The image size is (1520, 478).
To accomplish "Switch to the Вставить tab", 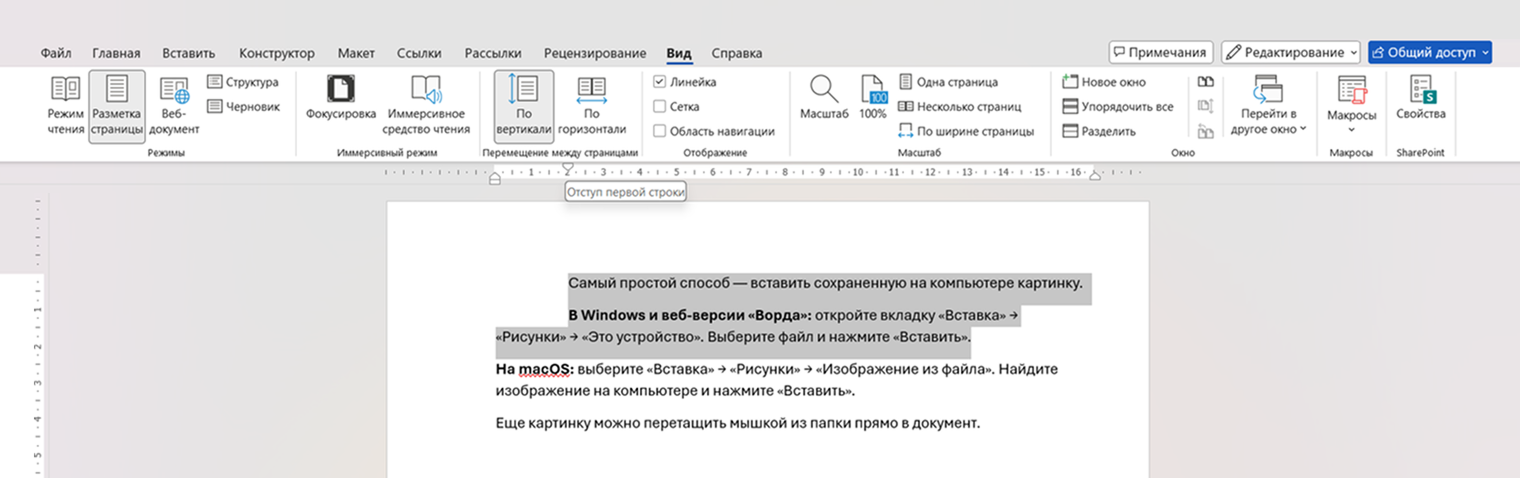I will point(189,53).
